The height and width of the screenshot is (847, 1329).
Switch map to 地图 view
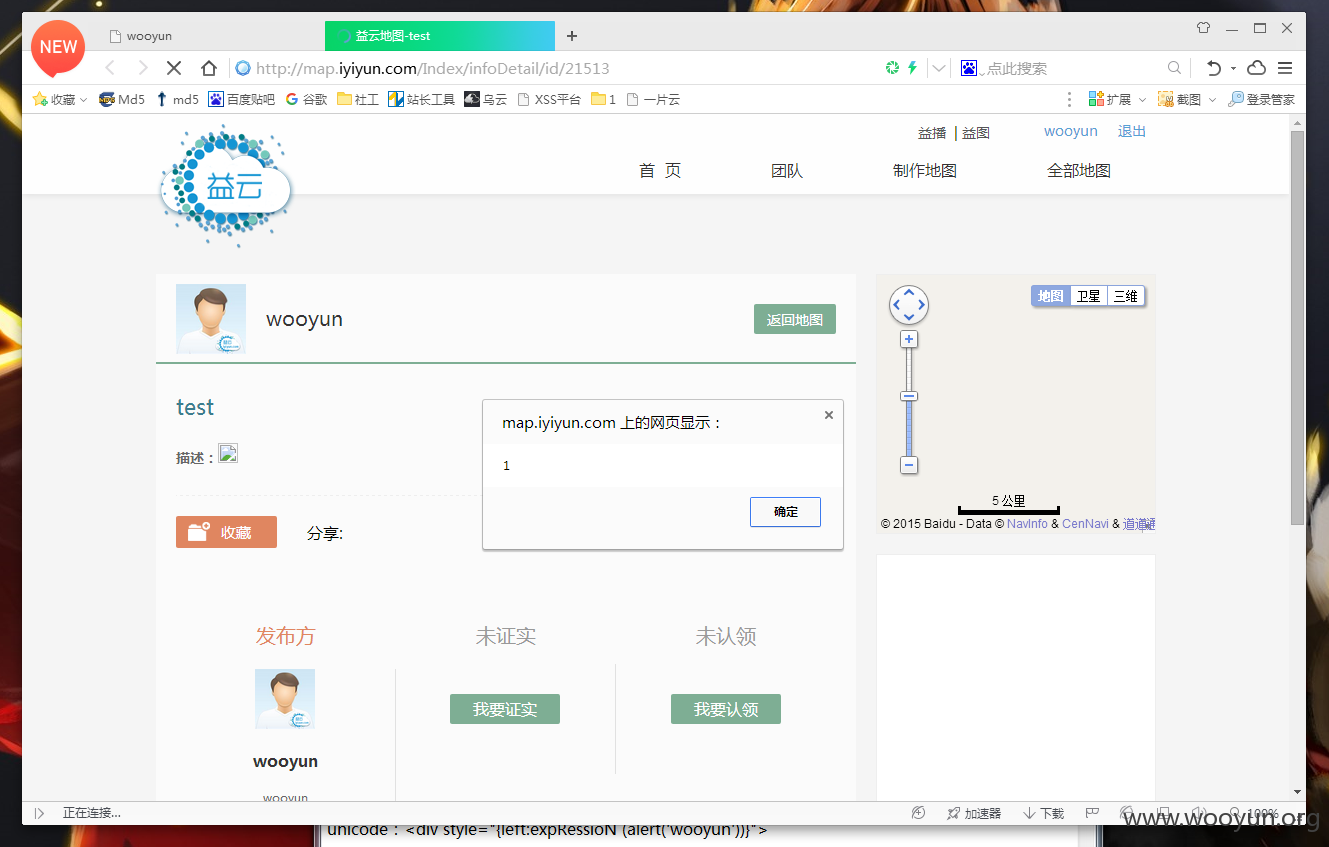click(1051, 296)
